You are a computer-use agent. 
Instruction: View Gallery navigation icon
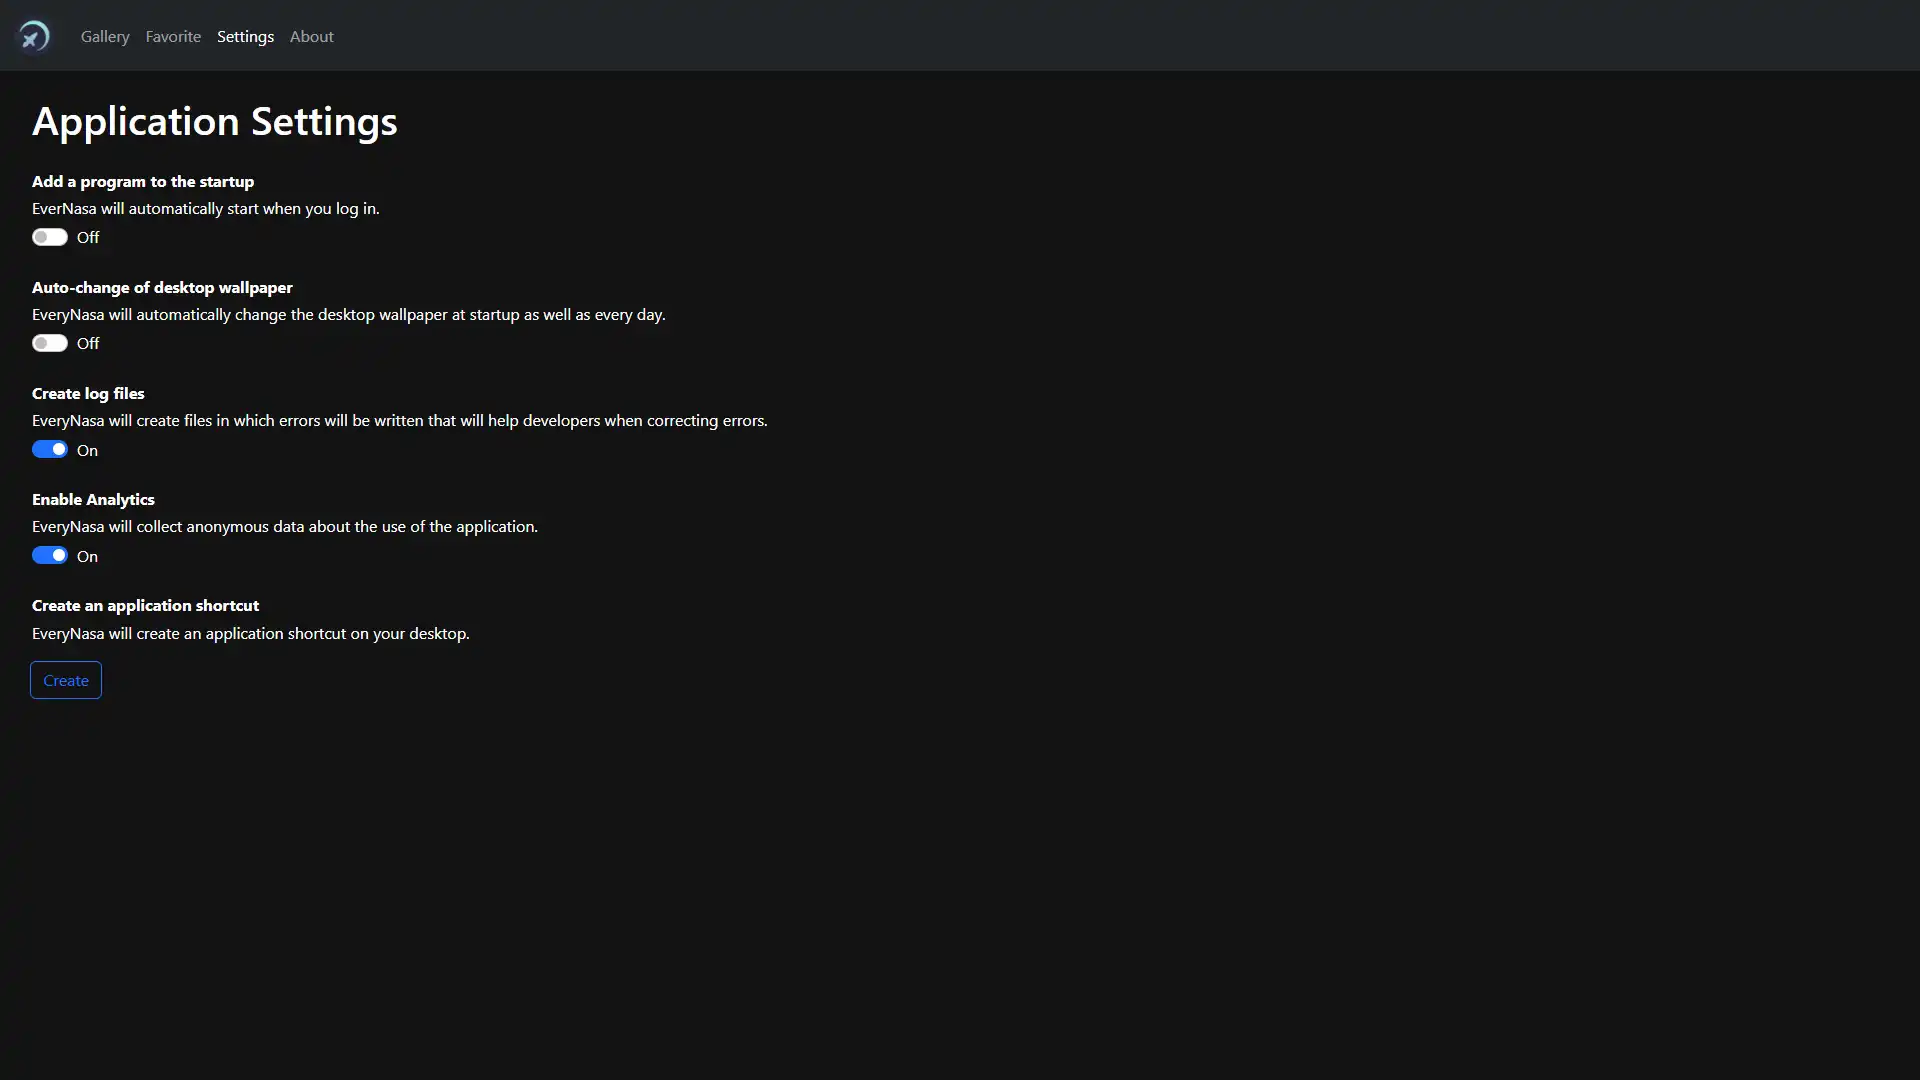[x=104, y=36]
